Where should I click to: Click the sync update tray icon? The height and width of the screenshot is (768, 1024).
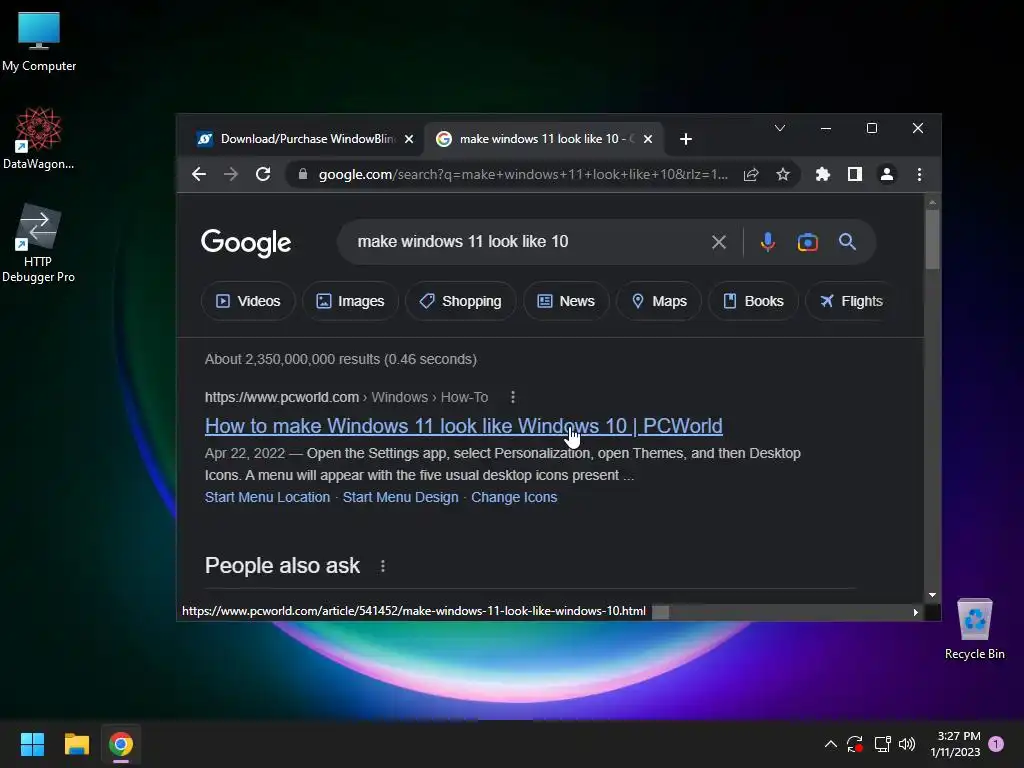point(855,744)
